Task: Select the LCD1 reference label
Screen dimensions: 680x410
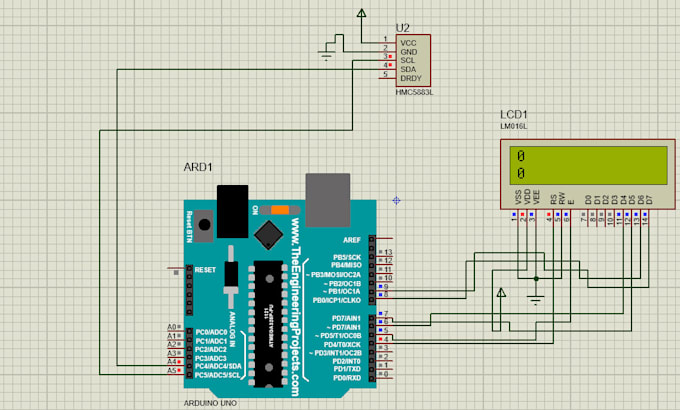Action: click(513, 115)
